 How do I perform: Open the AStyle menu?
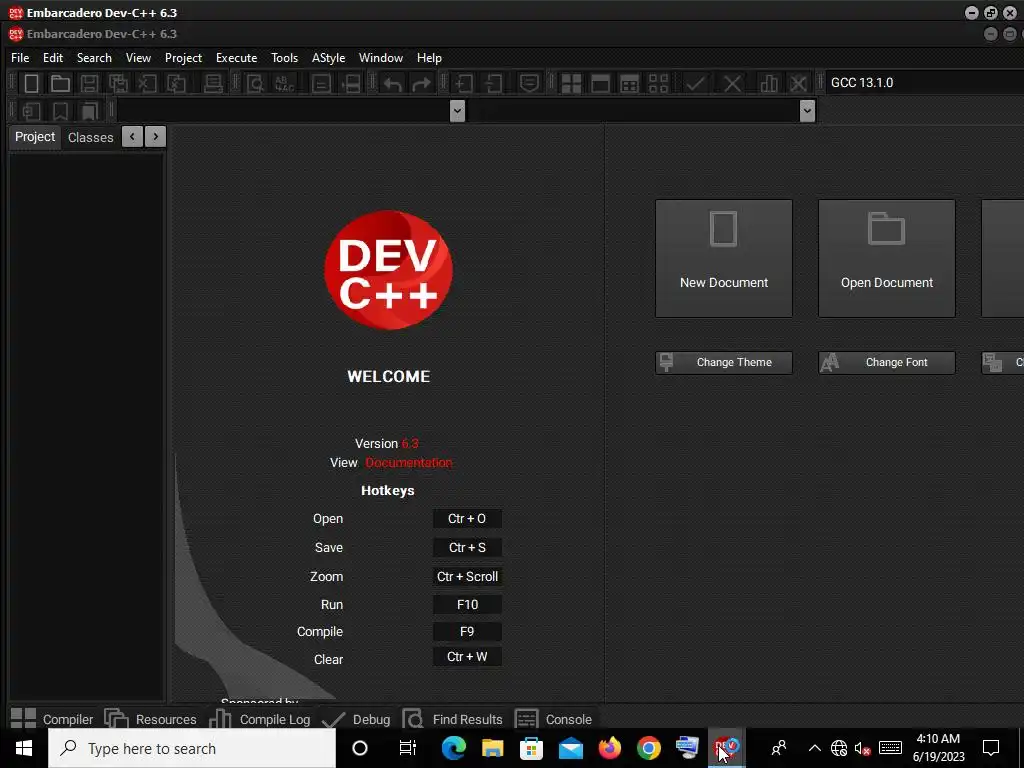[328, 58]
